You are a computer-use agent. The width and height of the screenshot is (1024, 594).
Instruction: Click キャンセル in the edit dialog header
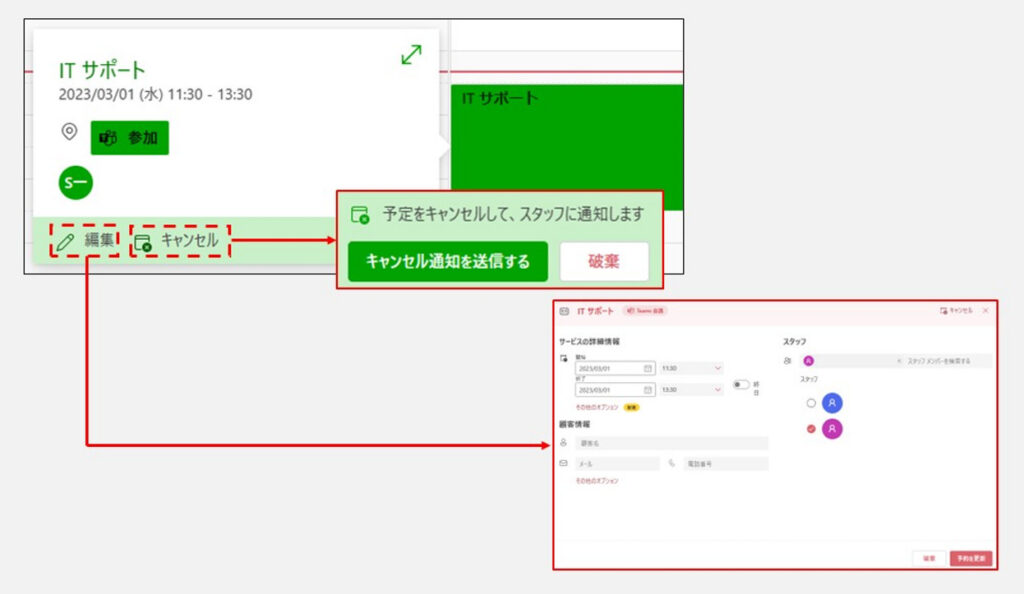956,311
